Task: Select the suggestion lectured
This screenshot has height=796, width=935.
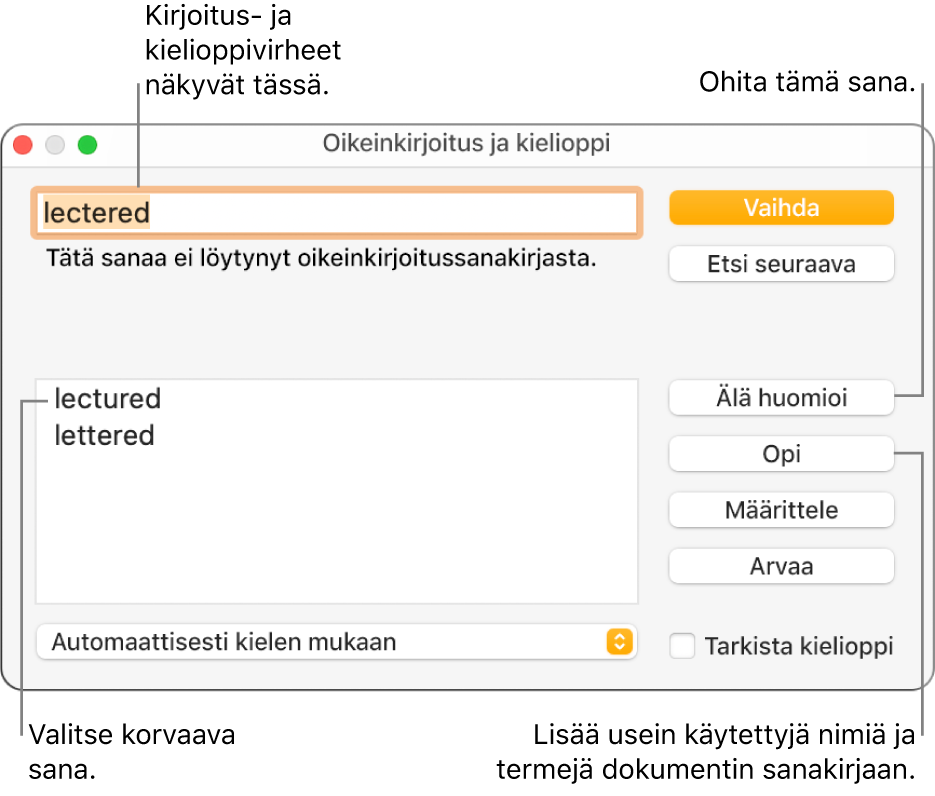Action: (108, 399)
